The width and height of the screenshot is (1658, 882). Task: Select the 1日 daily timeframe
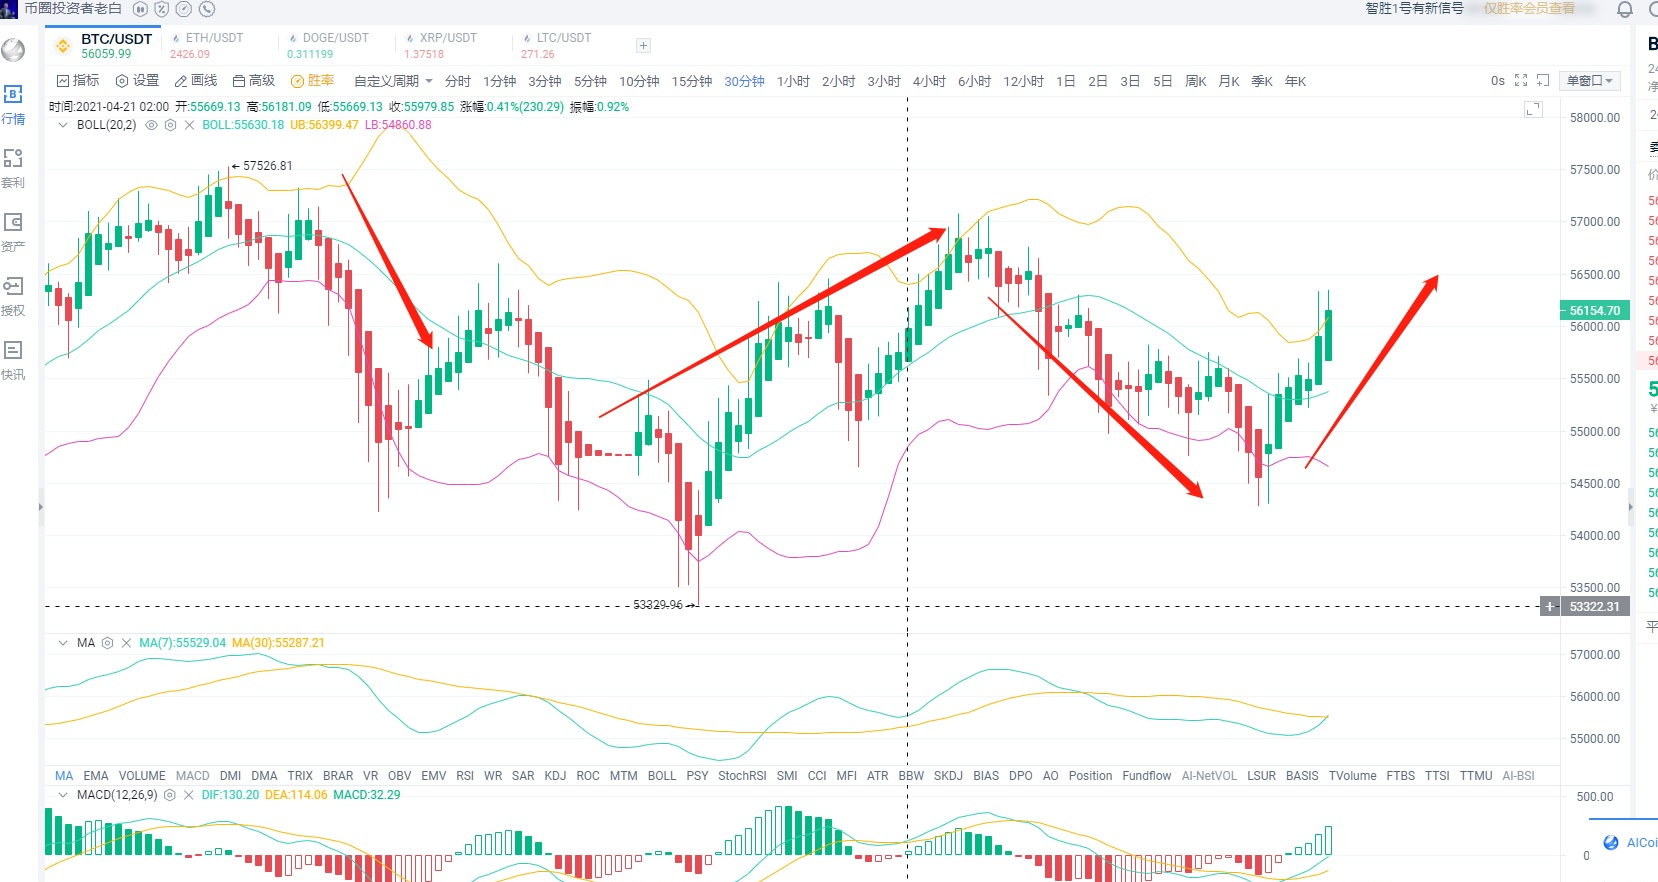pyautogui.click(x=1066, y=81)
